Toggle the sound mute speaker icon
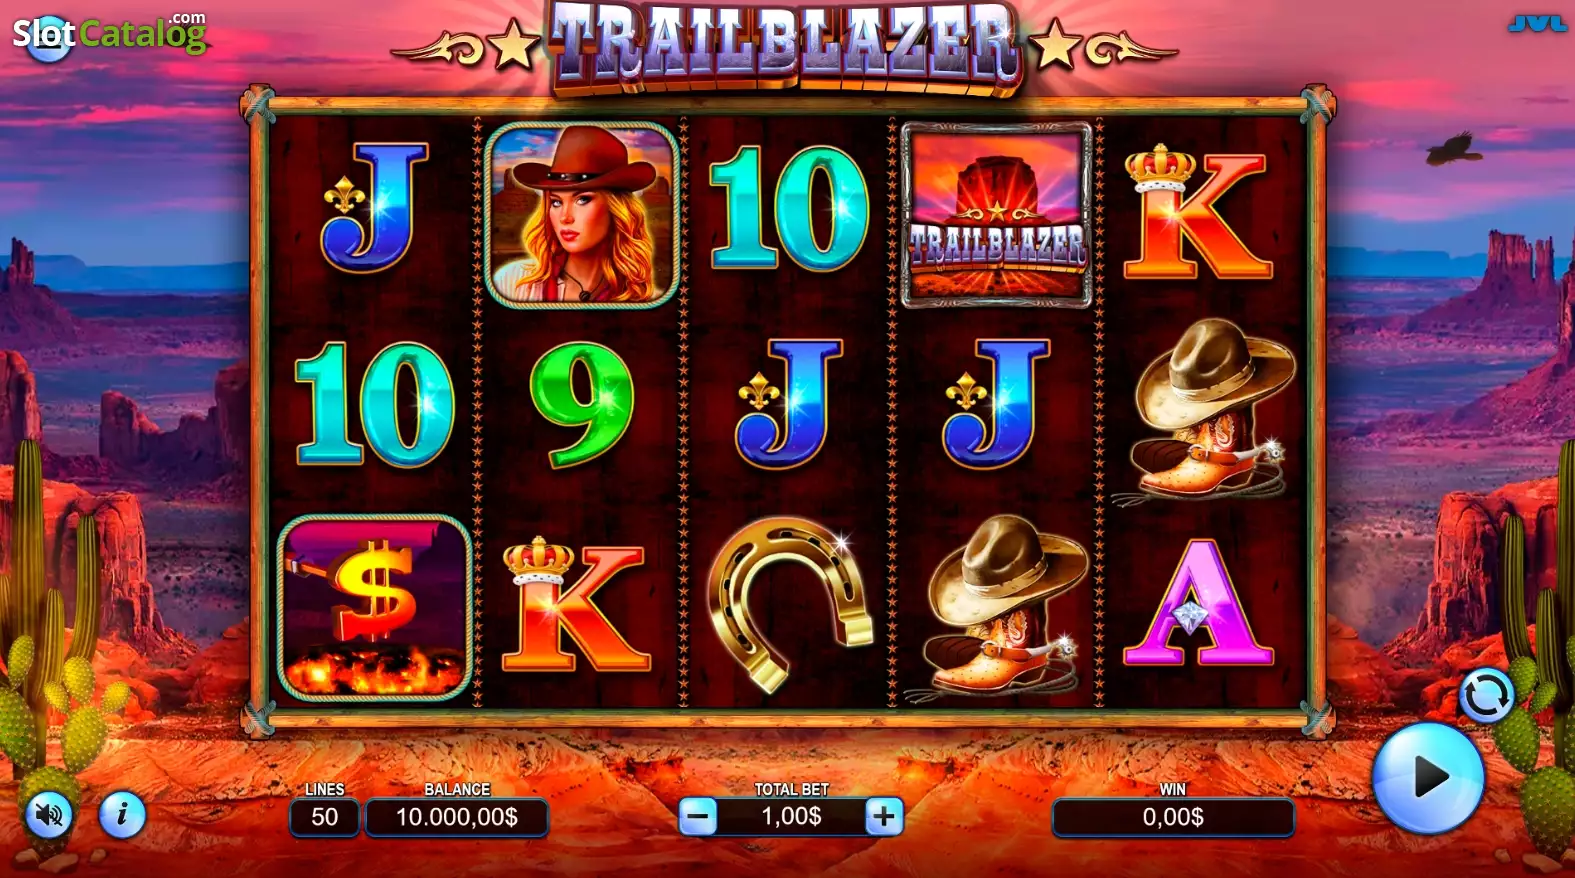 48,816
